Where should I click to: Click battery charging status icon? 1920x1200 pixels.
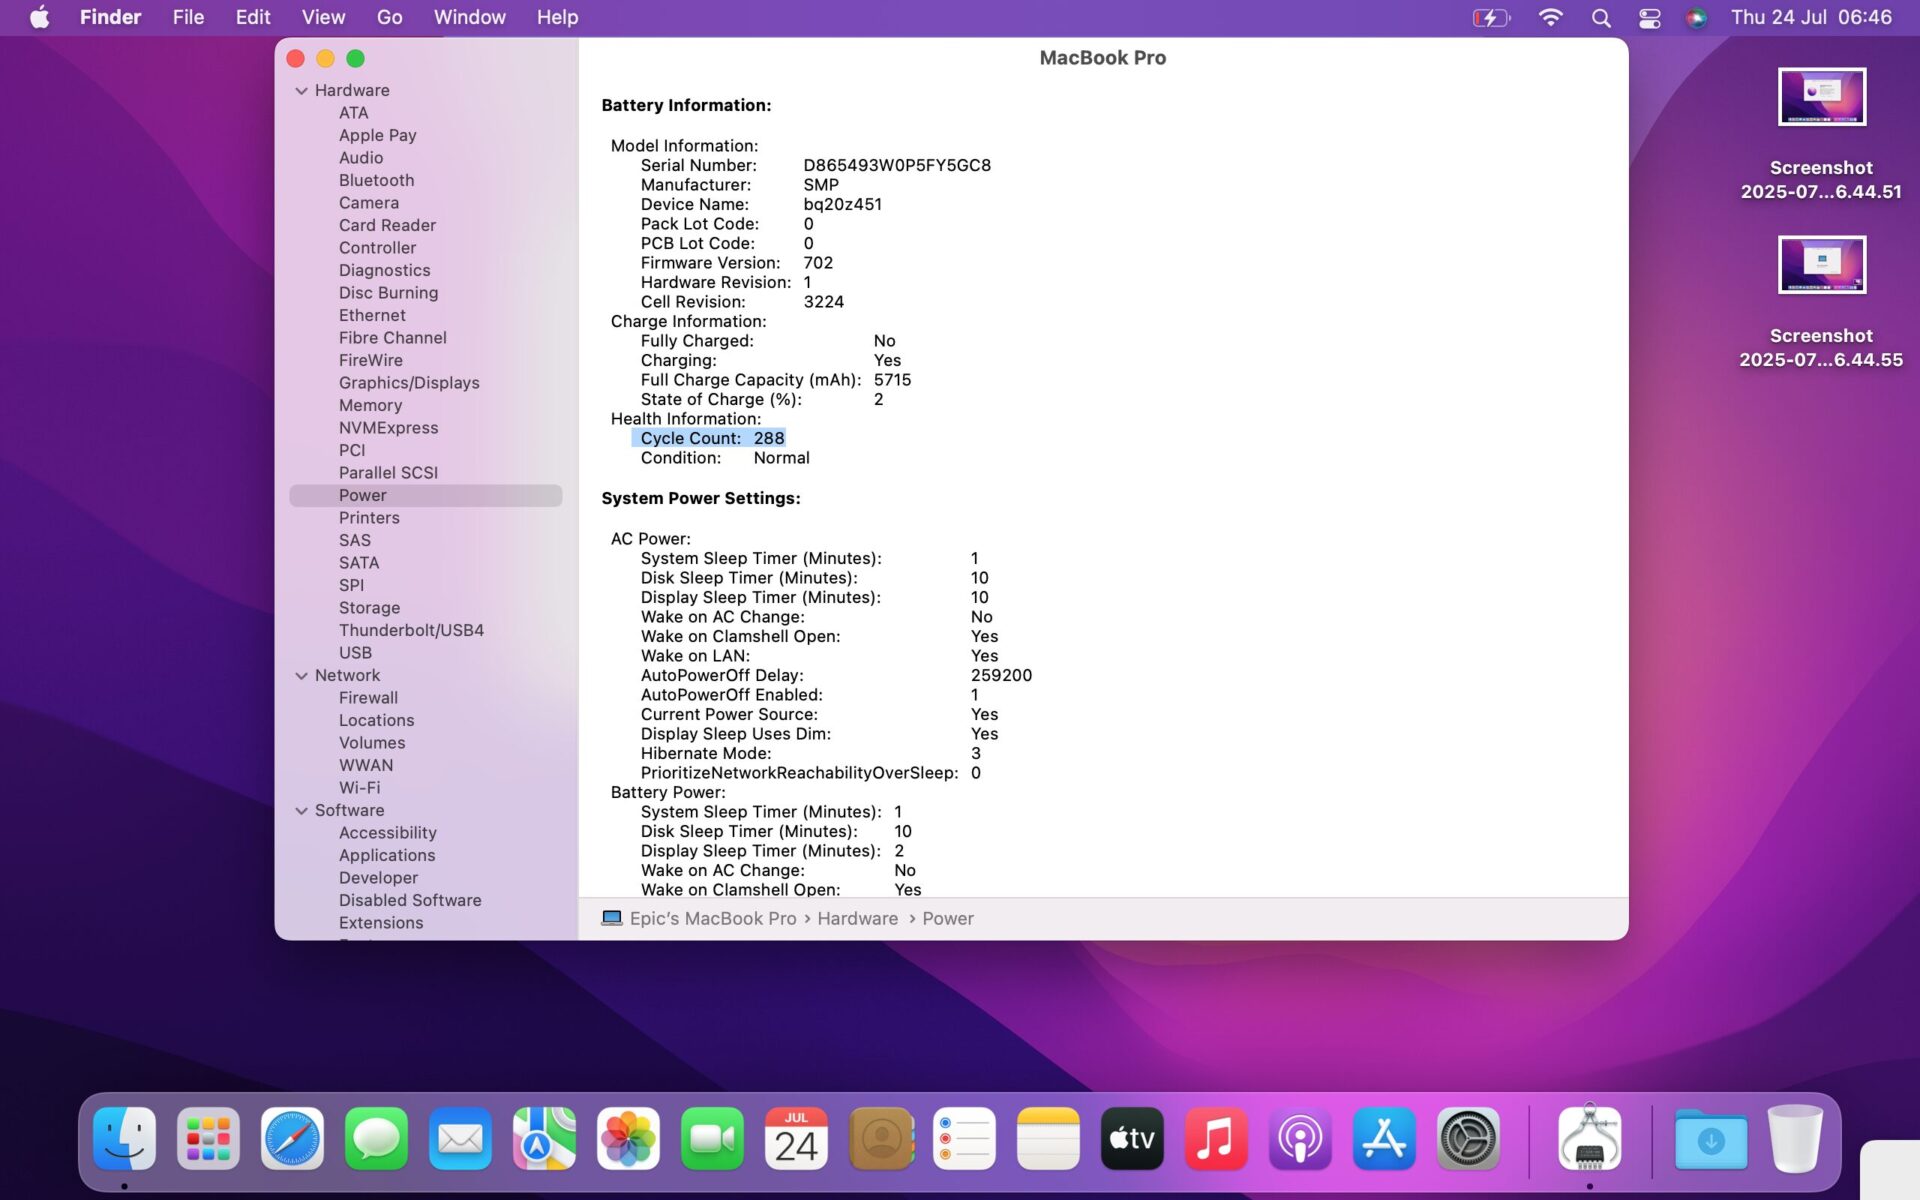(1490, 17)
